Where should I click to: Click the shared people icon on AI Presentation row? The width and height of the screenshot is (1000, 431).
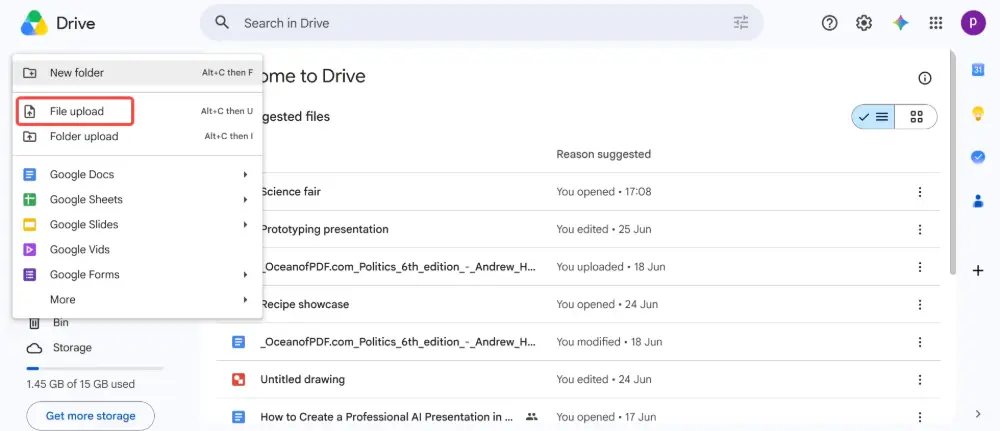531,417
